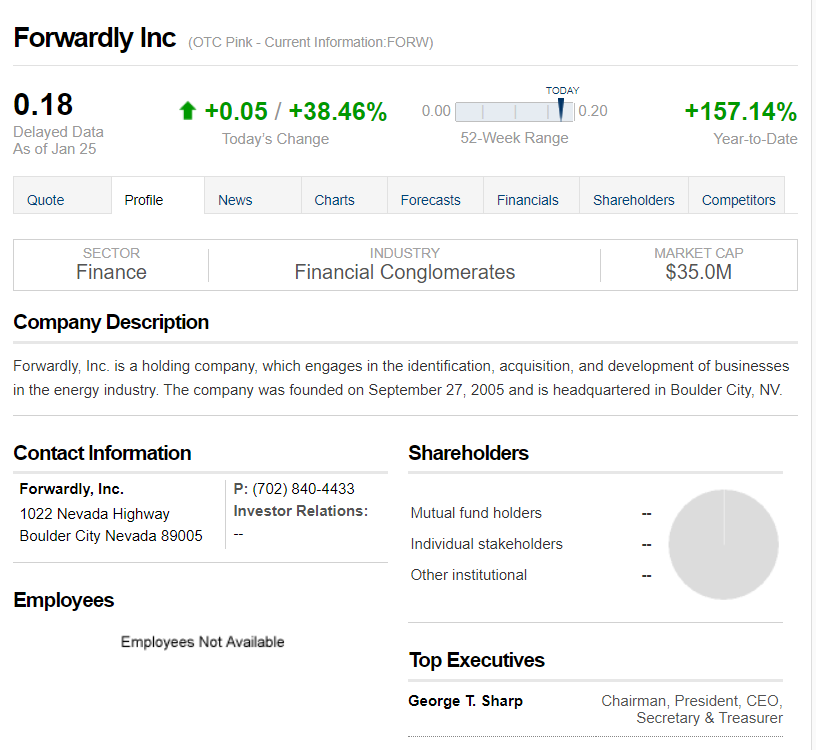Click Financial Conglomerates industry link
This screenshot has width=816, height=750.
tap(405, 272)
